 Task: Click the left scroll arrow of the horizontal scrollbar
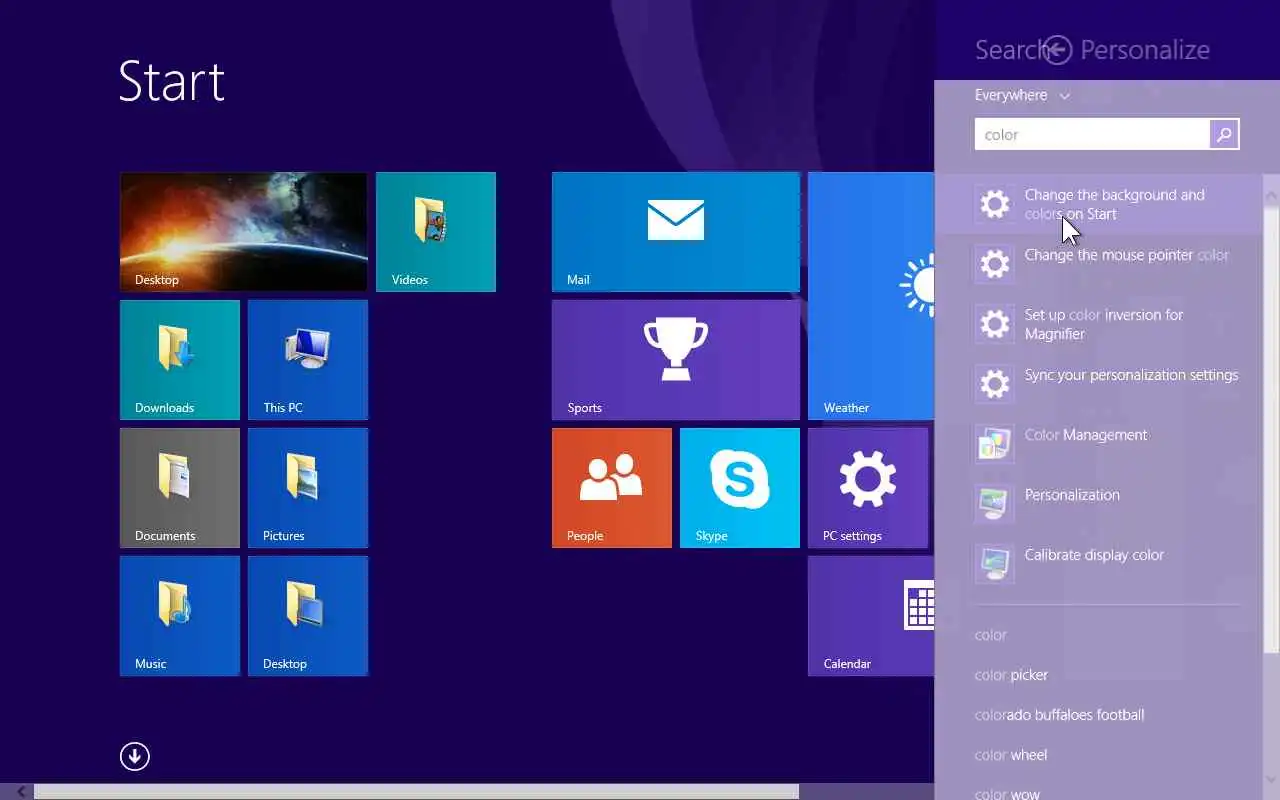21,792
